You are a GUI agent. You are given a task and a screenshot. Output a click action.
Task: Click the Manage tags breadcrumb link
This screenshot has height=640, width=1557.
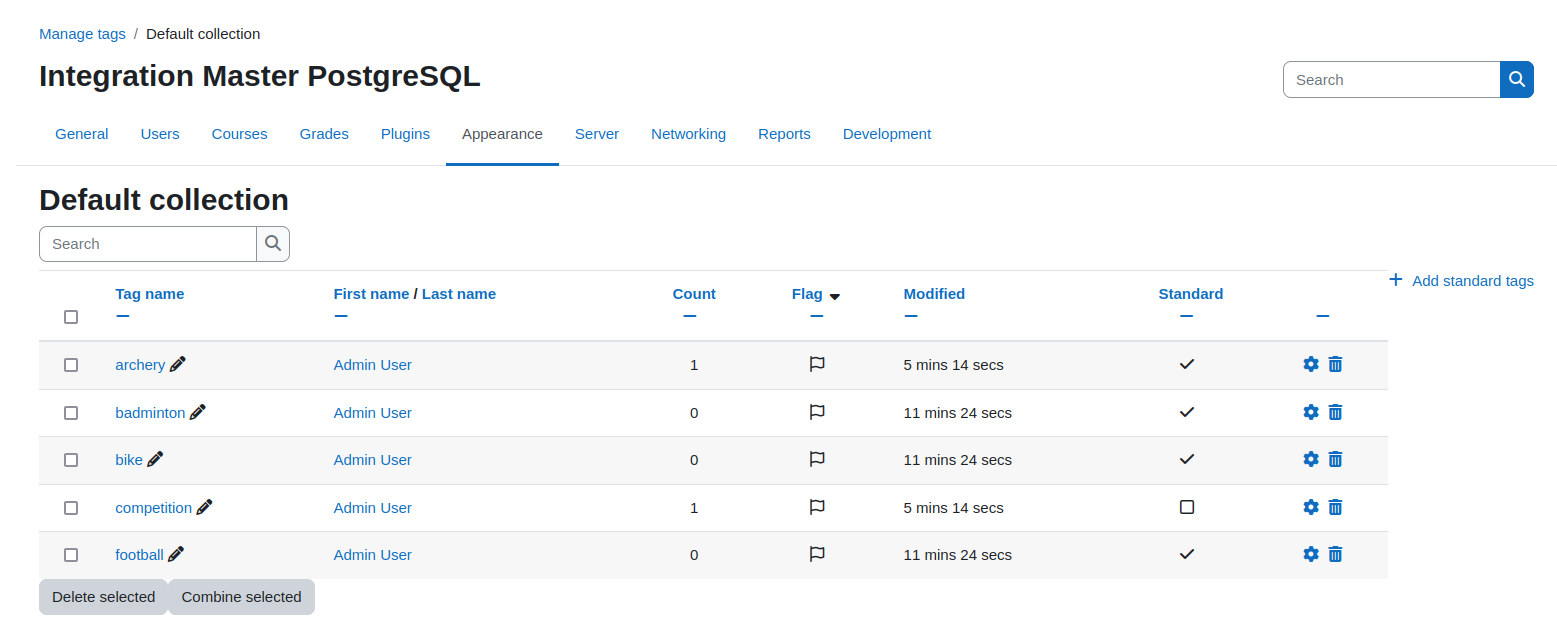[x=82, y=34]
